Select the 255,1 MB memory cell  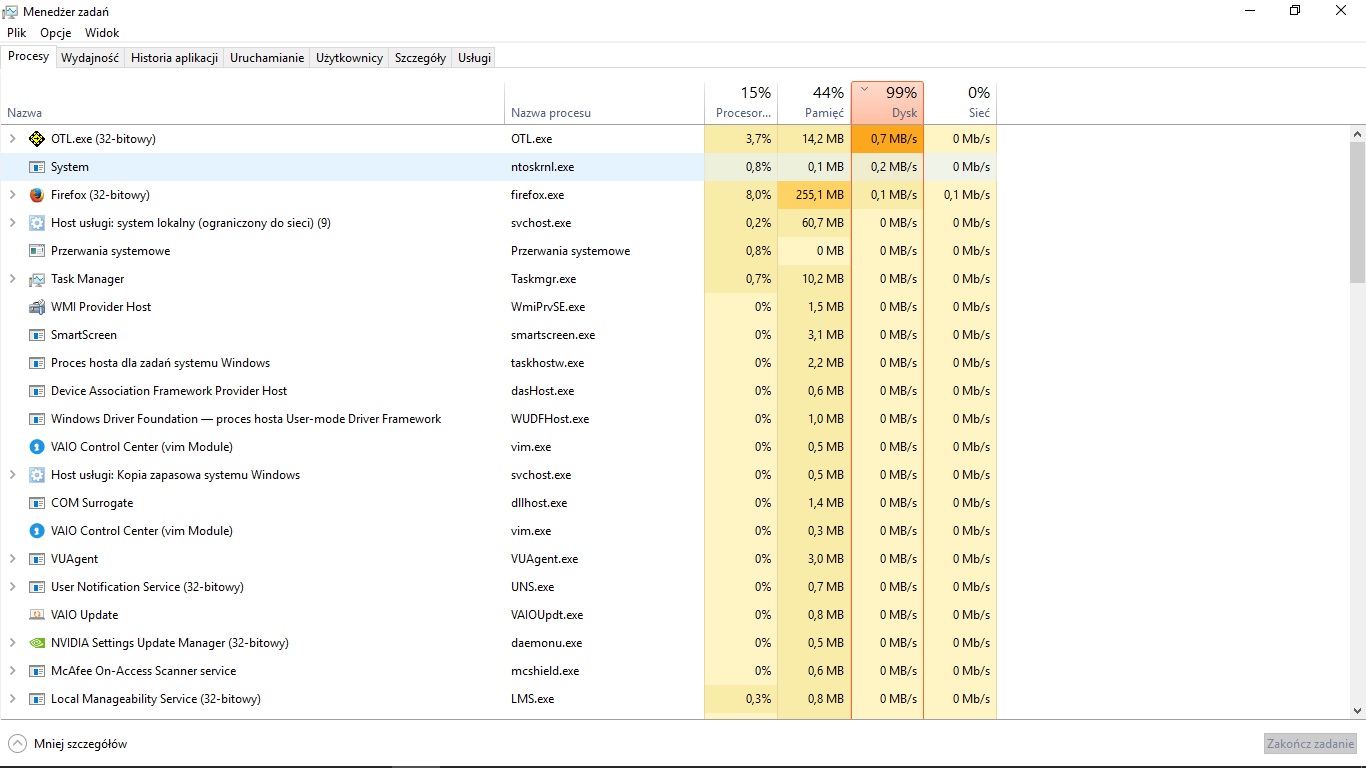tap(814, 195)
